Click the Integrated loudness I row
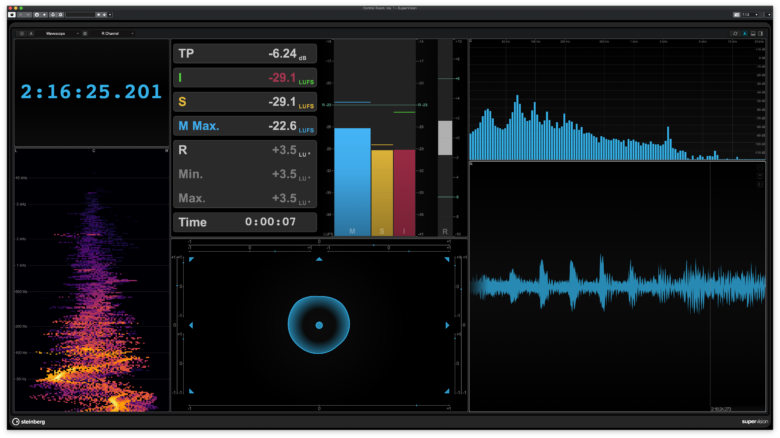This screenshot has width=780, height=438. coord(244,78)
